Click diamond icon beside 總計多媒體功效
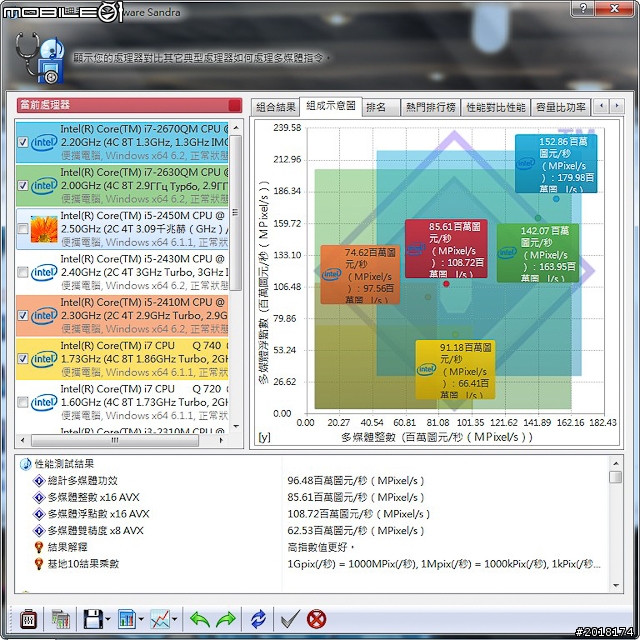 39,481
